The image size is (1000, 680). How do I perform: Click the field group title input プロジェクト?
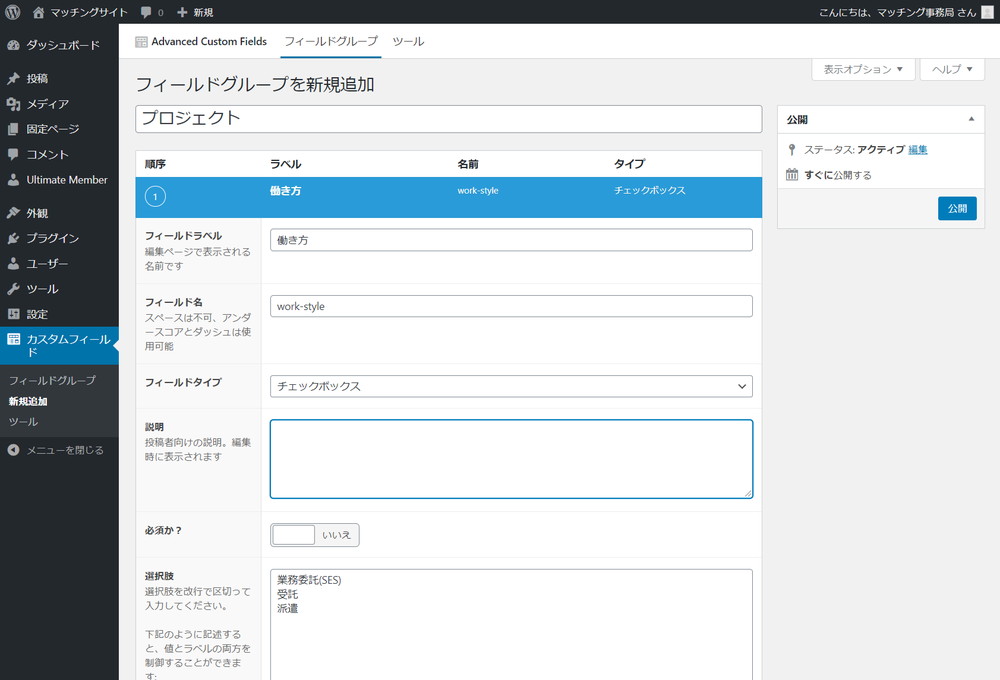coord(448,119)
